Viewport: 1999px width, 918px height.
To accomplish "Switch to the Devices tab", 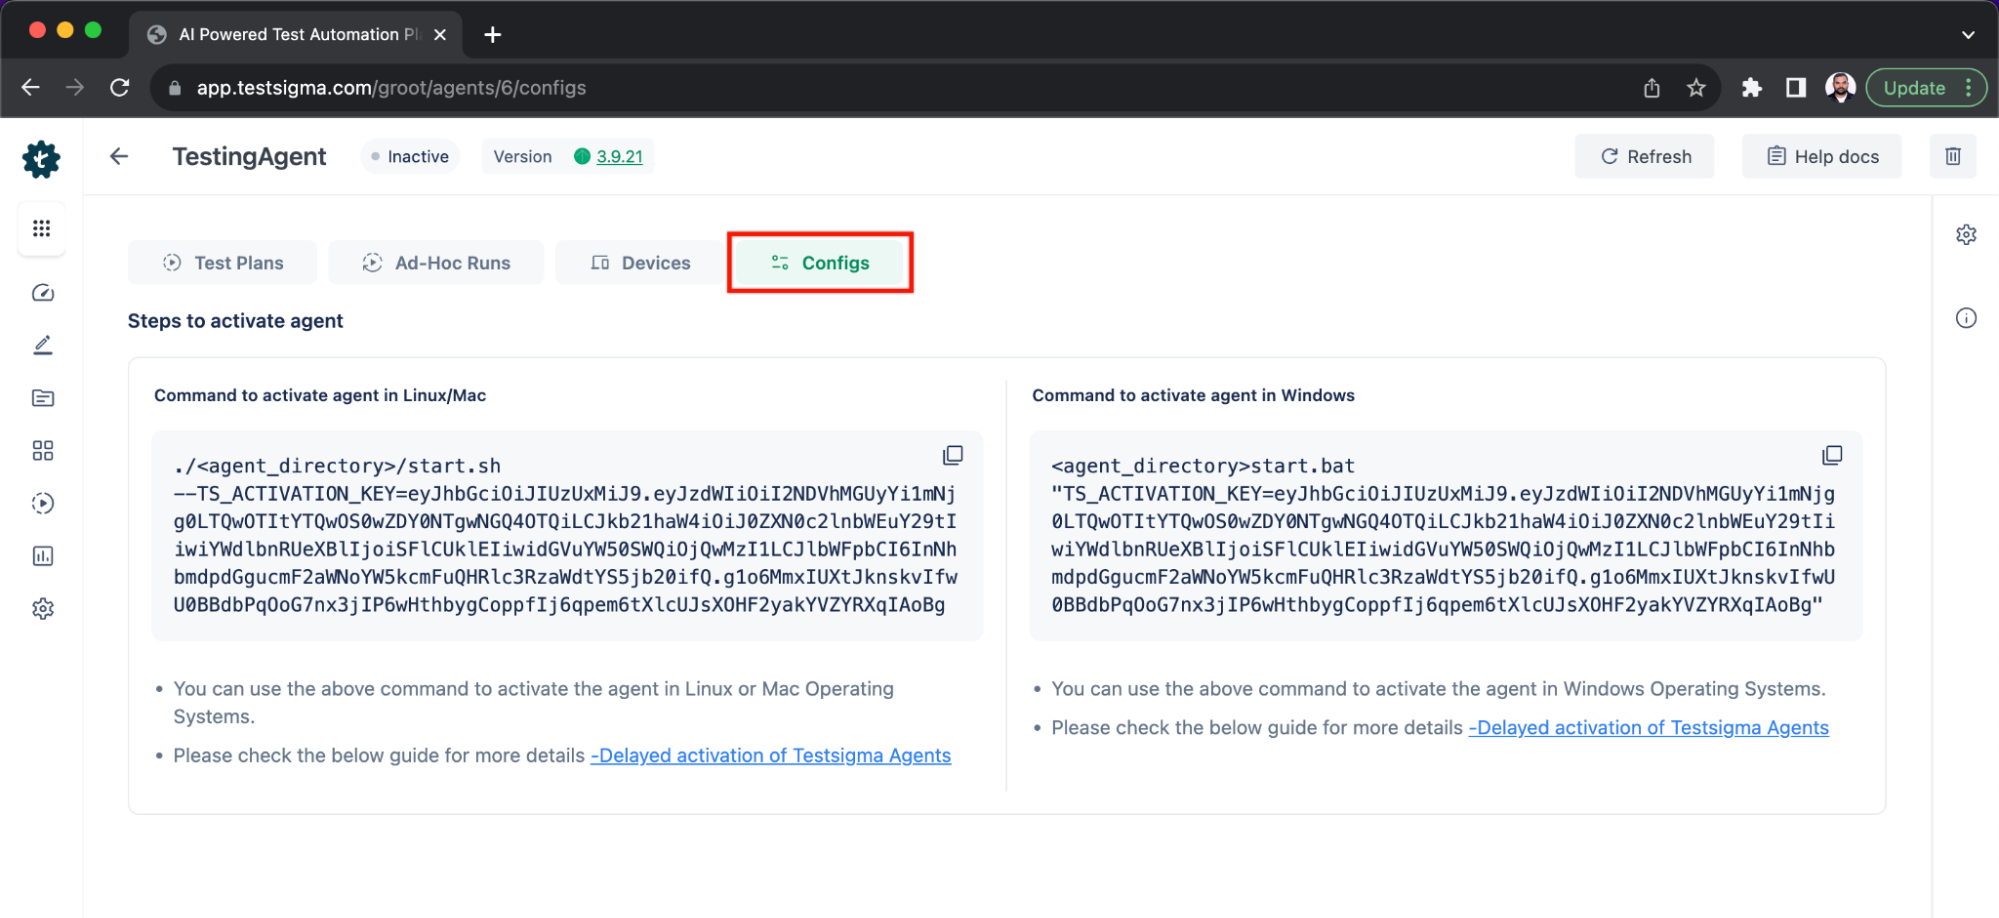I will click(x=641, y=263).
